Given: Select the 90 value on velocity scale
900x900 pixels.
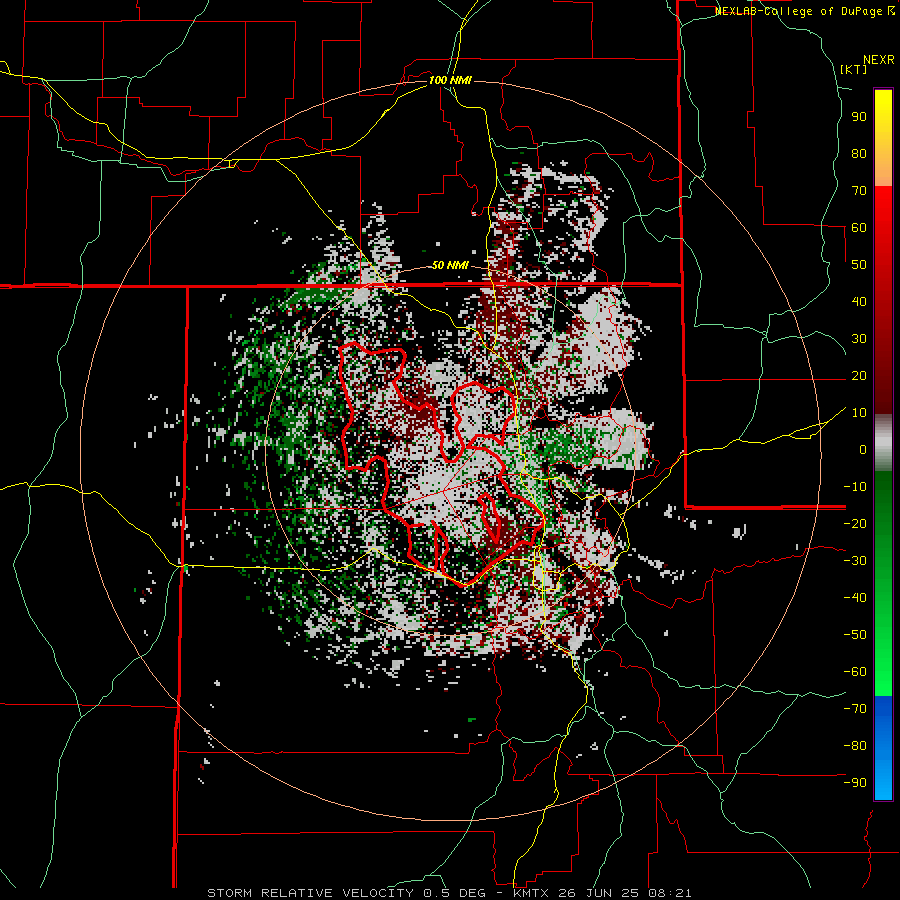Looking at the screenshot, I should 859,117.
